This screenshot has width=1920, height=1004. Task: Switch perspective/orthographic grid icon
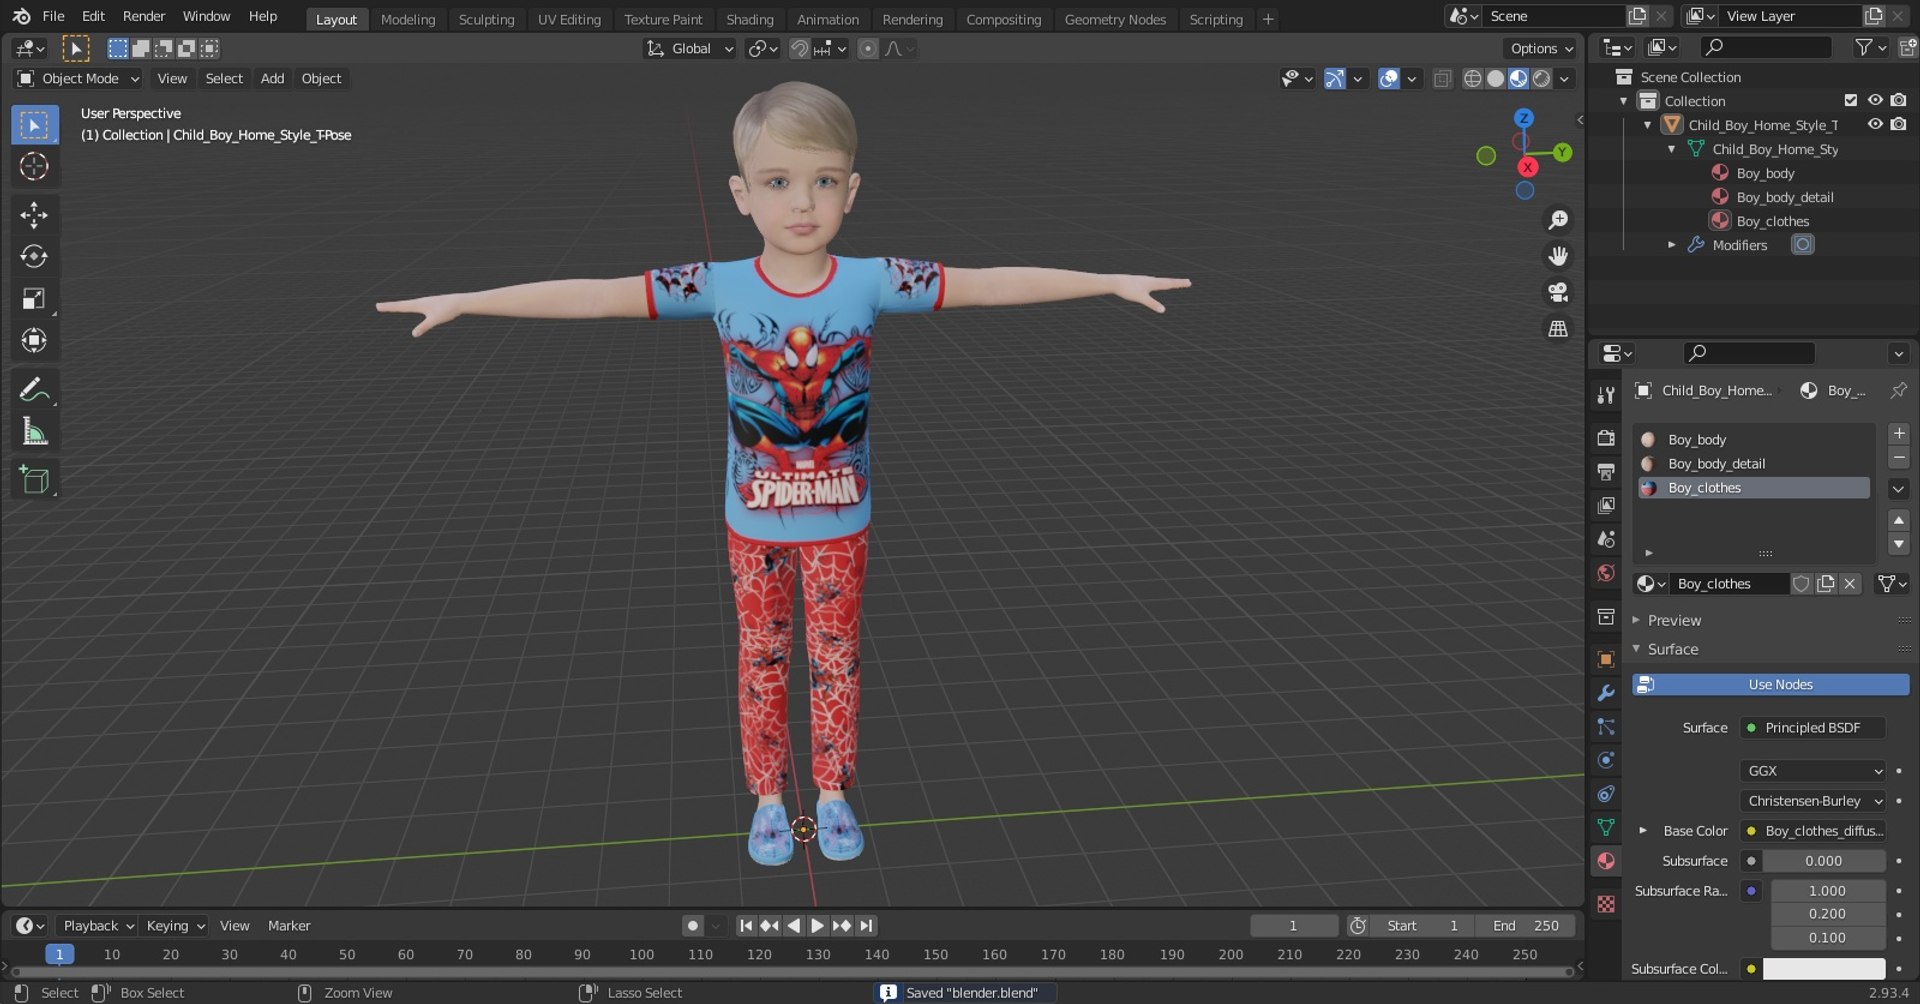(1558, 328)
